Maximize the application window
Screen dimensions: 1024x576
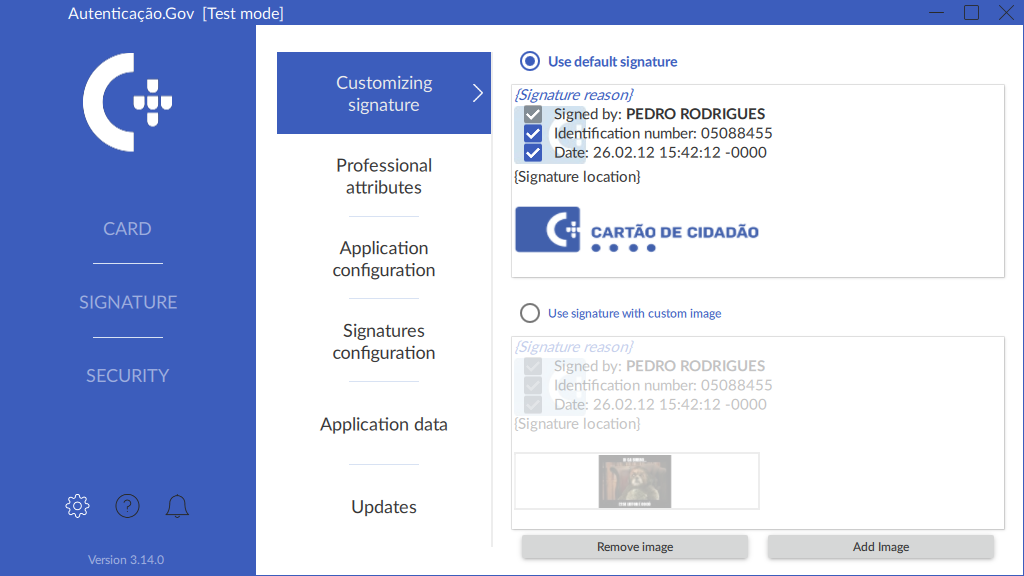pos(971,12)
